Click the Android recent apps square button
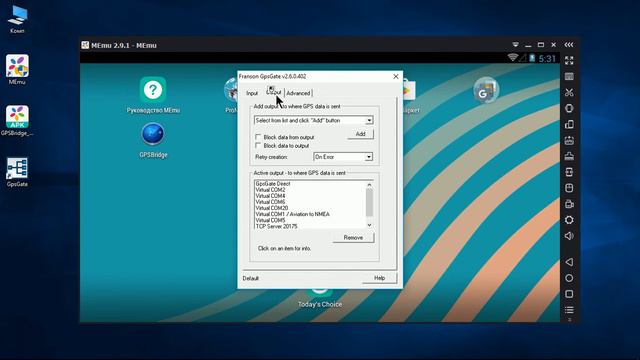The width and height of the screenshot is (640, 360). (x=569, y=294)
